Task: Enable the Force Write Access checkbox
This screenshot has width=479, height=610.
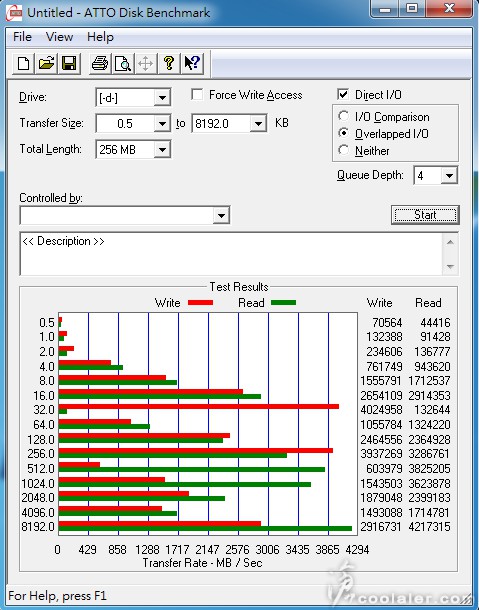Action: point(197,95)
